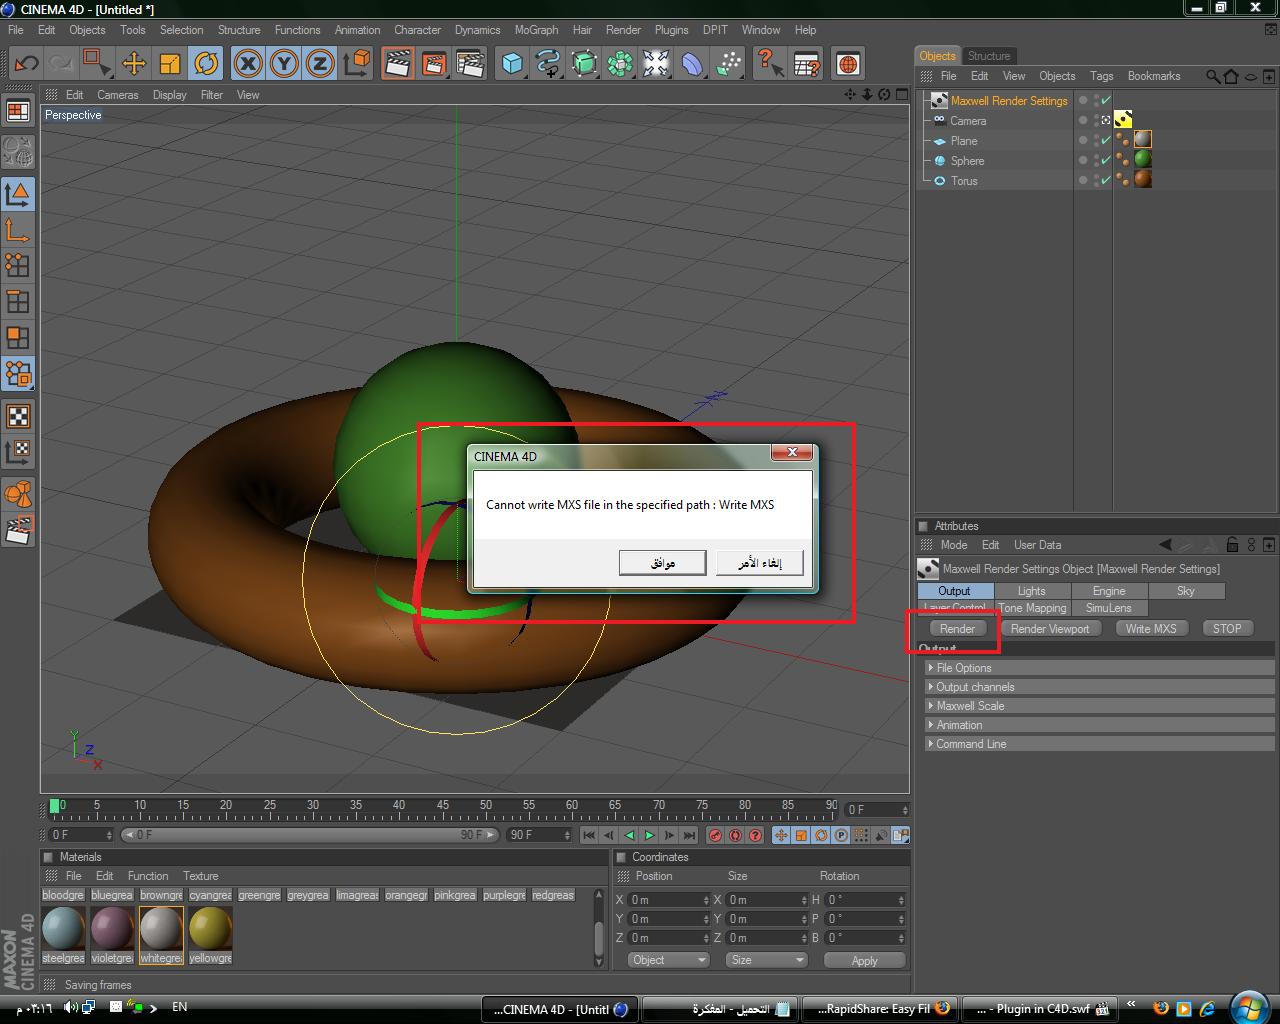
Task: Click the Undo arrow icon
Action: pyautogui.click(x=26, y=64)
